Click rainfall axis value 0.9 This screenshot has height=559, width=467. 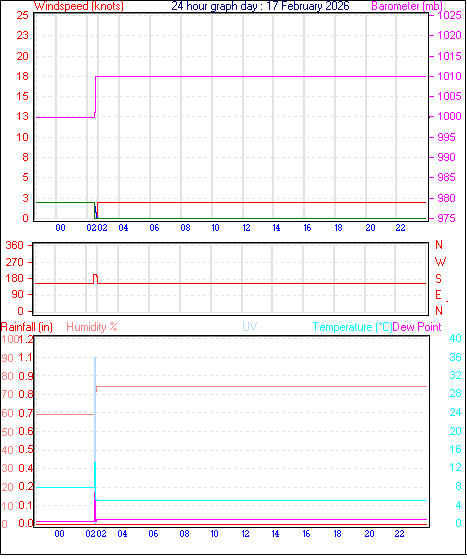point(25,376)
